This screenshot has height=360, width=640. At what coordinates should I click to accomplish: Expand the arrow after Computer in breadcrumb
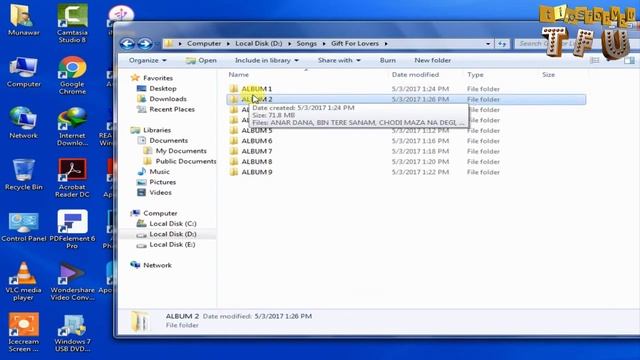(x=228, y=44)
